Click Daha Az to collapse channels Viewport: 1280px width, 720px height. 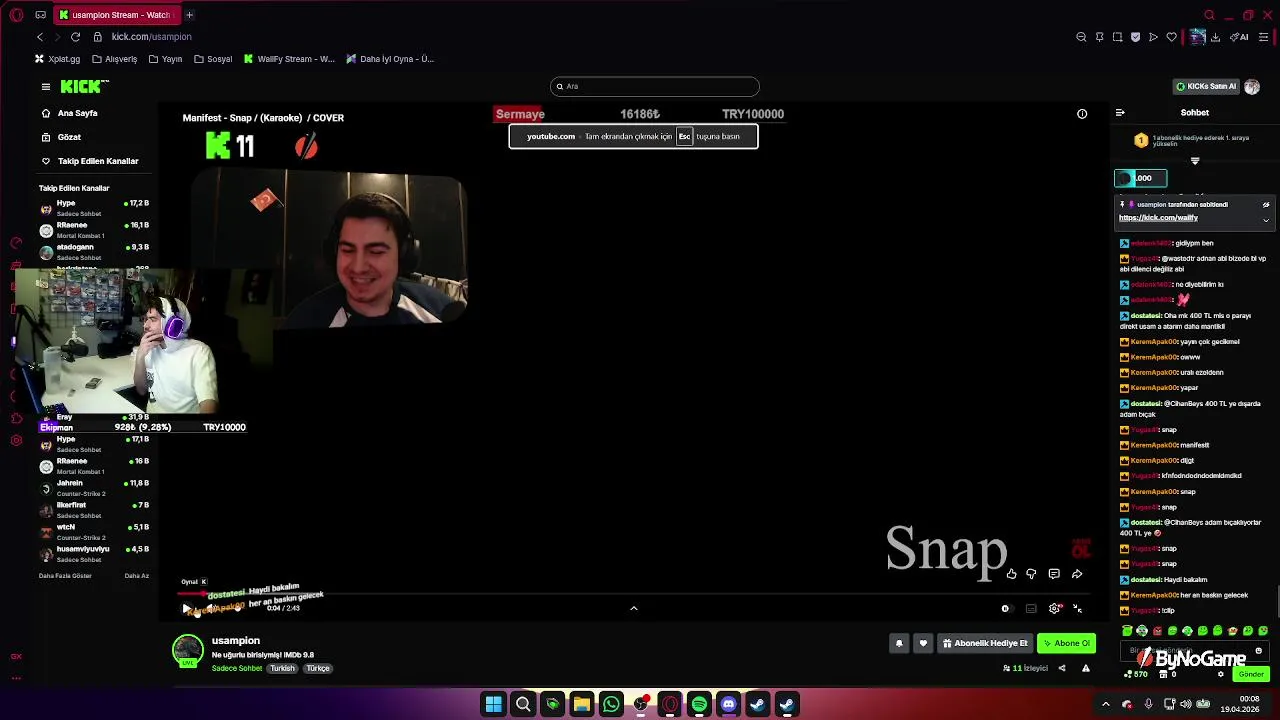coord(136,576)
